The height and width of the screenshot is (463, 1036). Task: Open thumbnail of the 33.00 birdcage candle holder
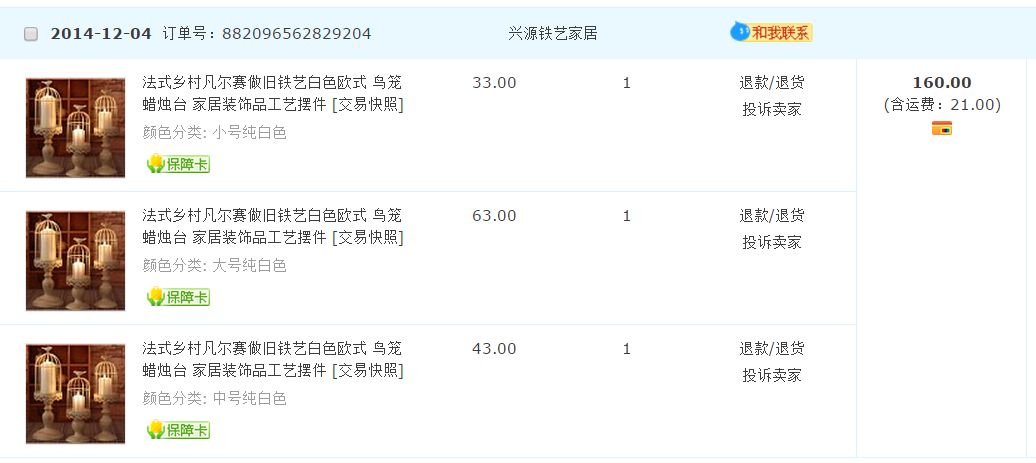[76, 127]
